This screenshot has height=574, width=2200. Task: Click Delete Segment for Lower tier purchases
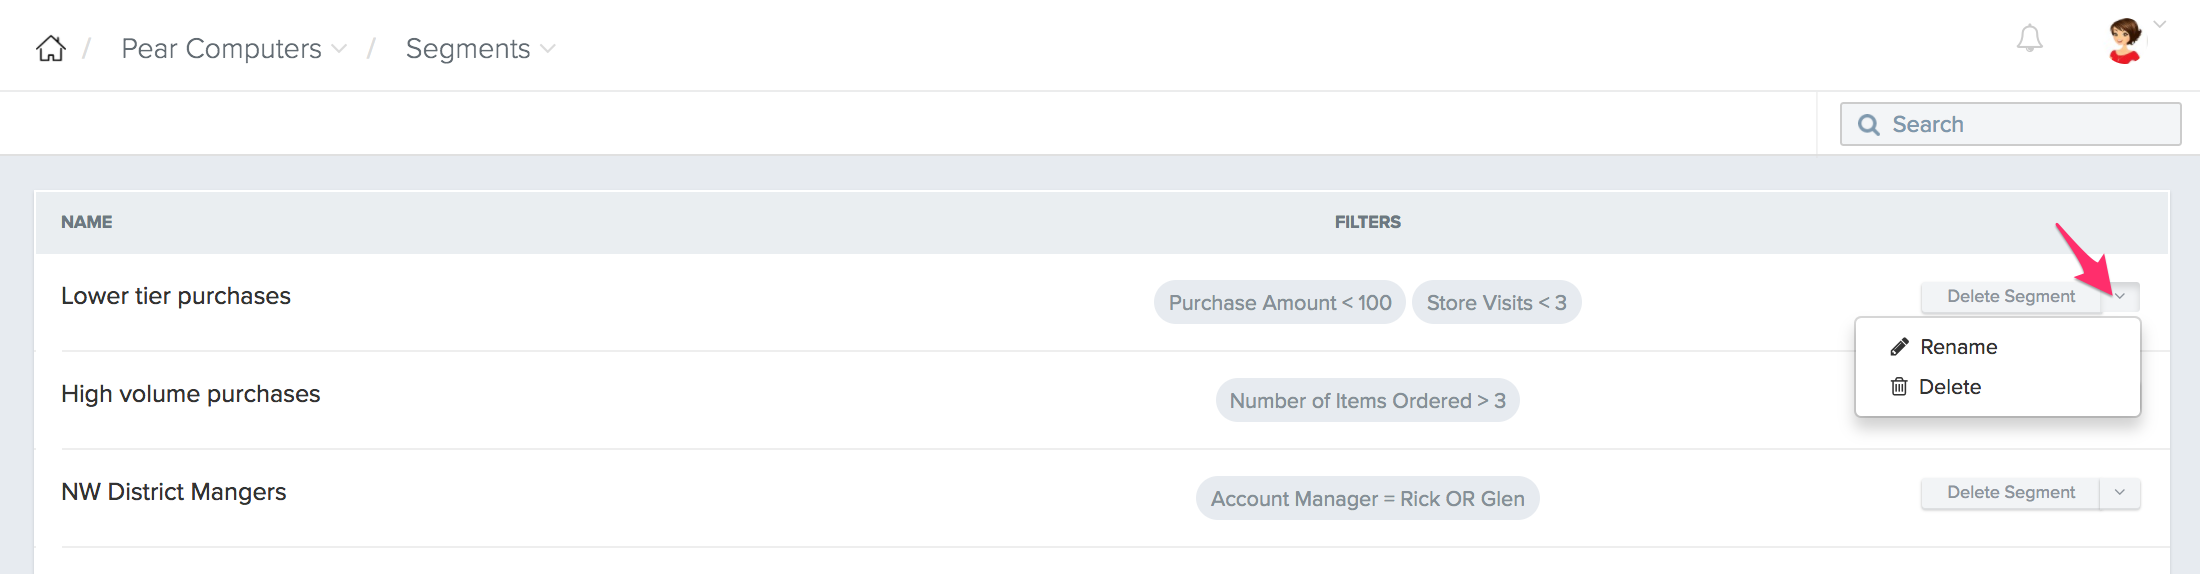(2010, 296)
